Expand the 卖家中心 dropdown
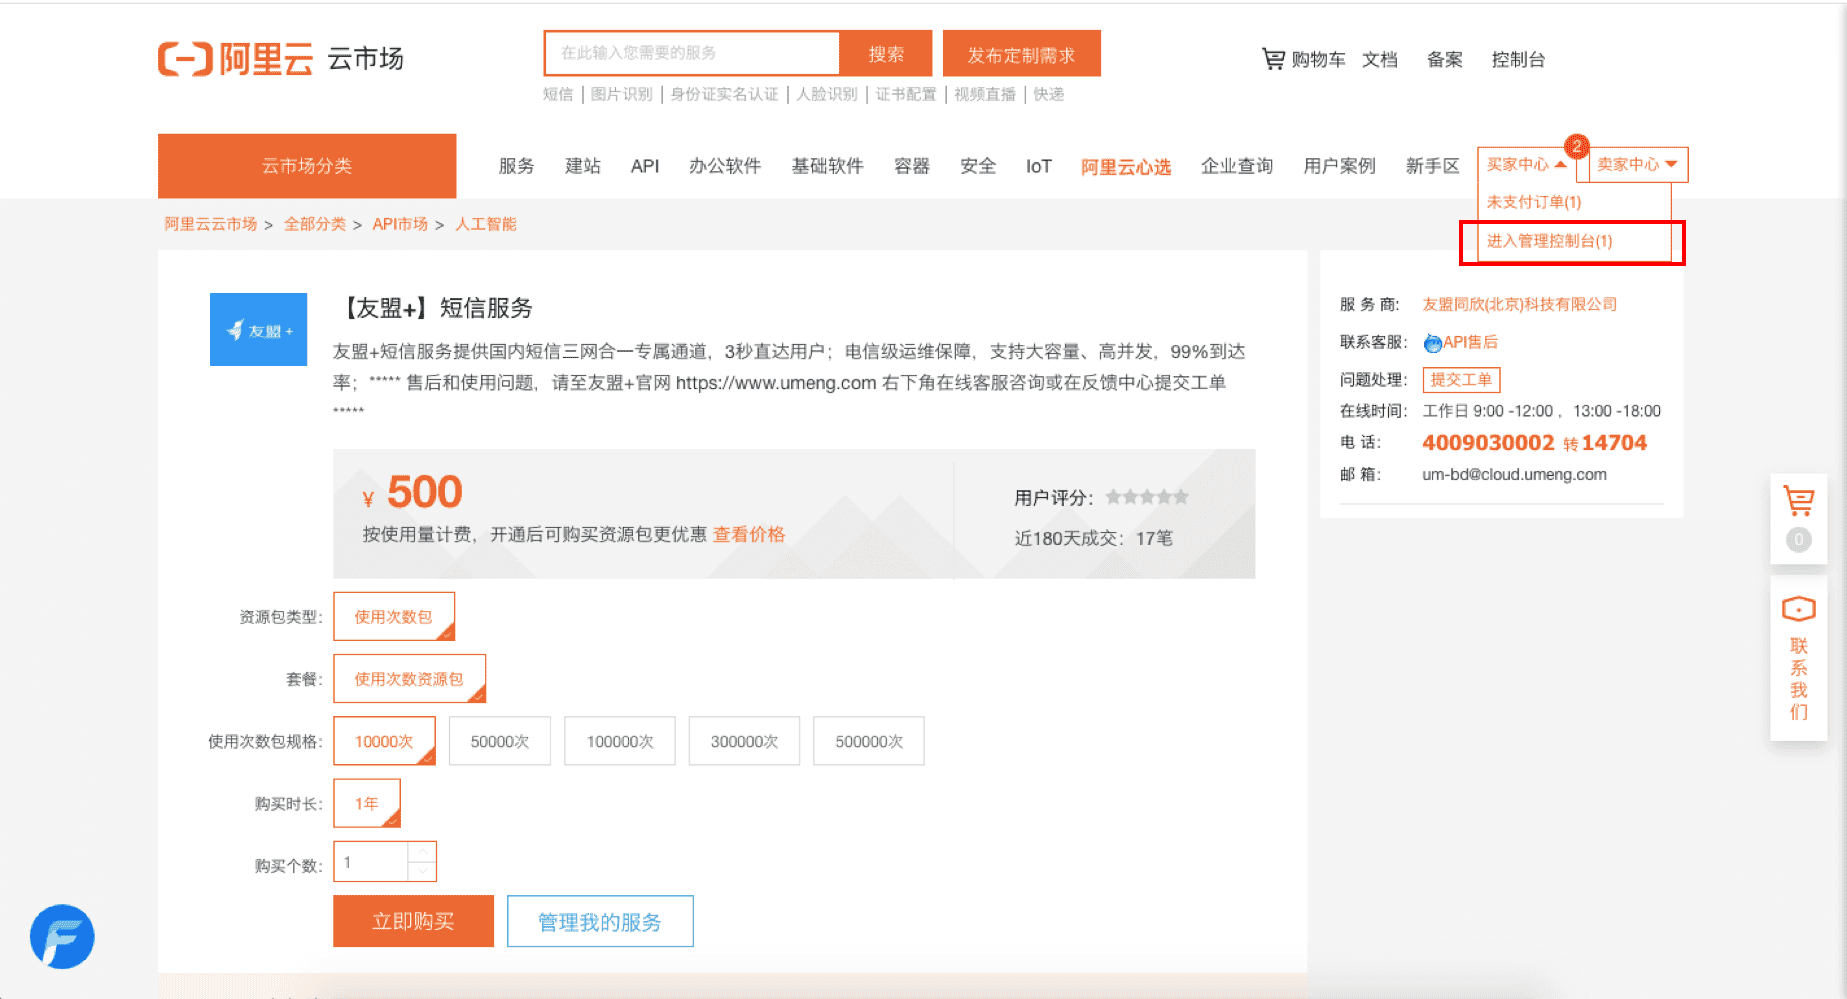Image resolution: width=1847 pixels, height=999 pixels. tap(1637, 164)
